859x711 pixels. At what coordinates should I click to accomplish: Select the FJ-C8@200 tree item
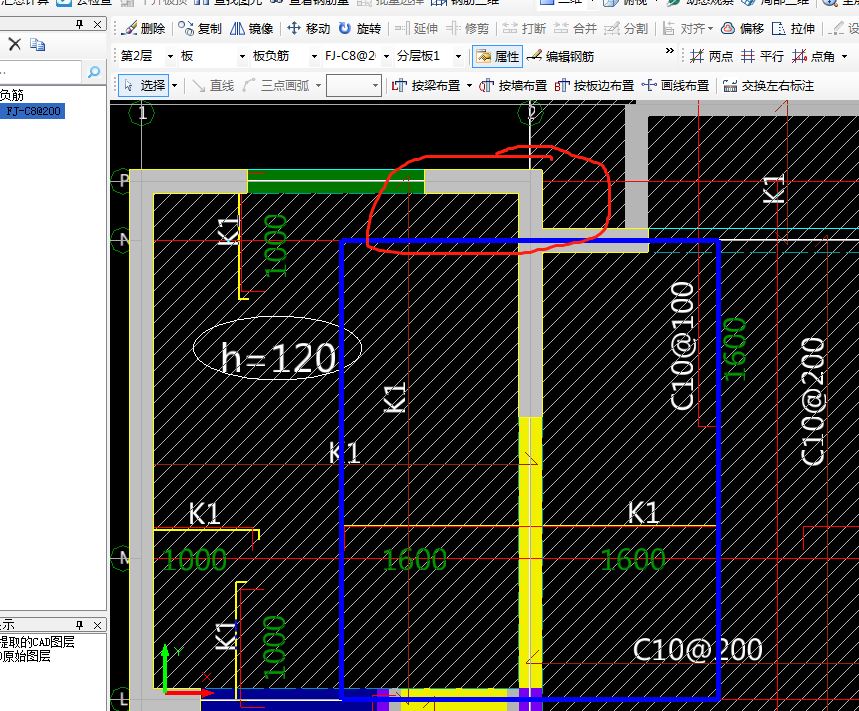[33, 111]
